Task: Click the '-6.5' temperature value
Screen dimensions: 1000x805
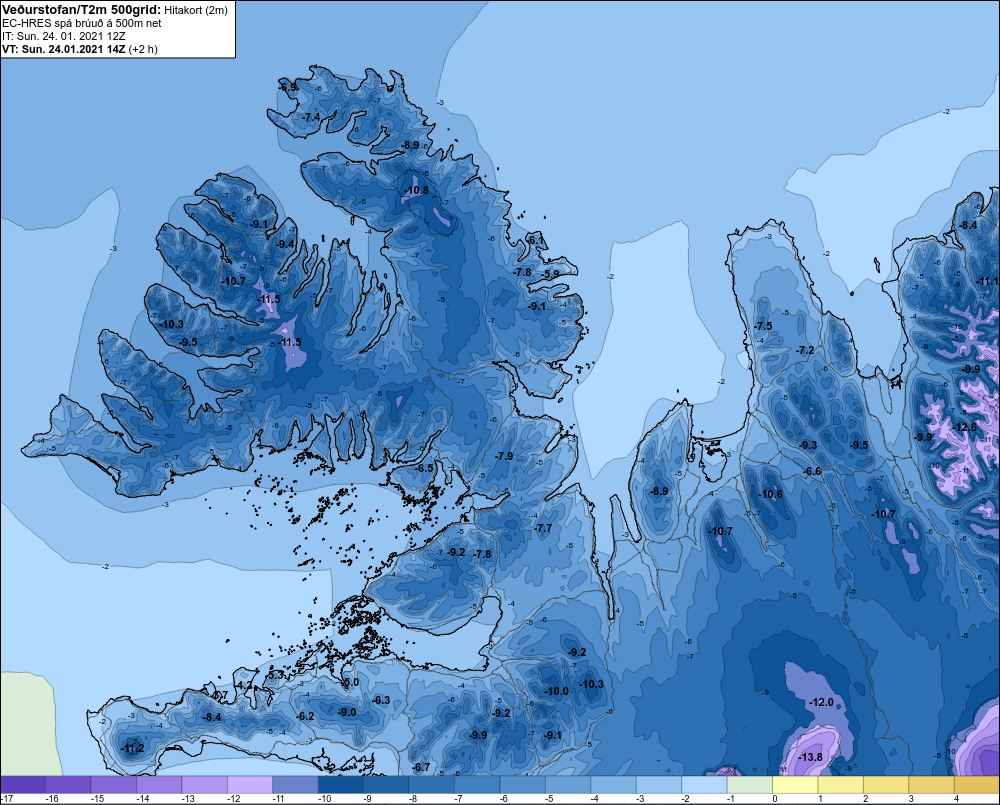Action: [x=424, y=468]
